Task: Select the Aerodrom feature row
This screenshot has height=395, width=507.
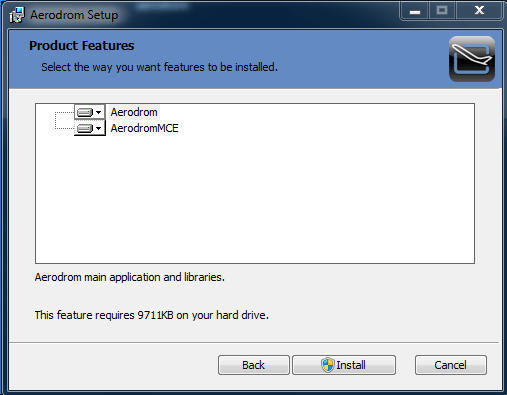Action: pos(134,112)
